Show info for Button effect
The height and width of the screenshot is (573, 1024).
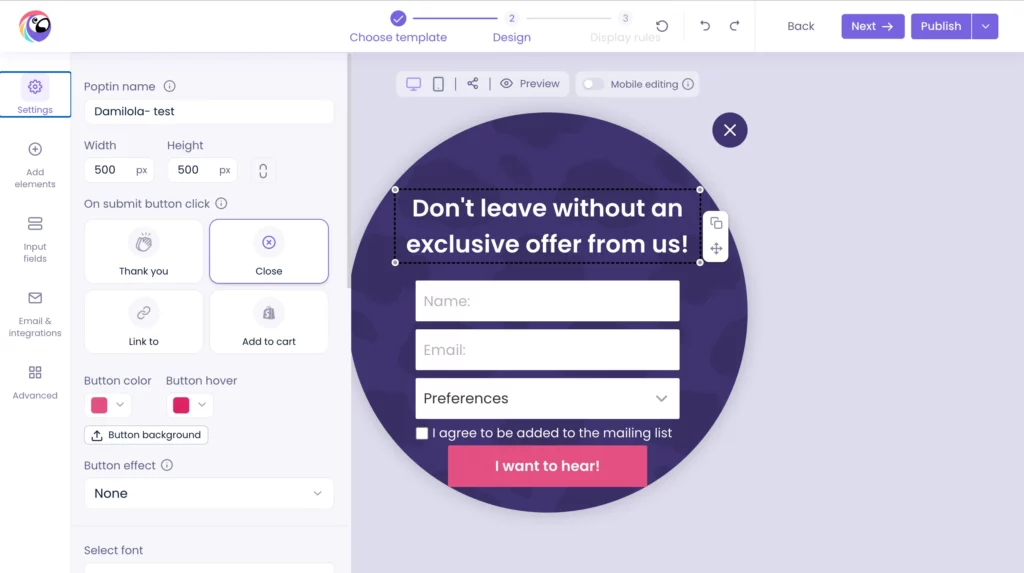pyautogui.click(x=167, y=465)
